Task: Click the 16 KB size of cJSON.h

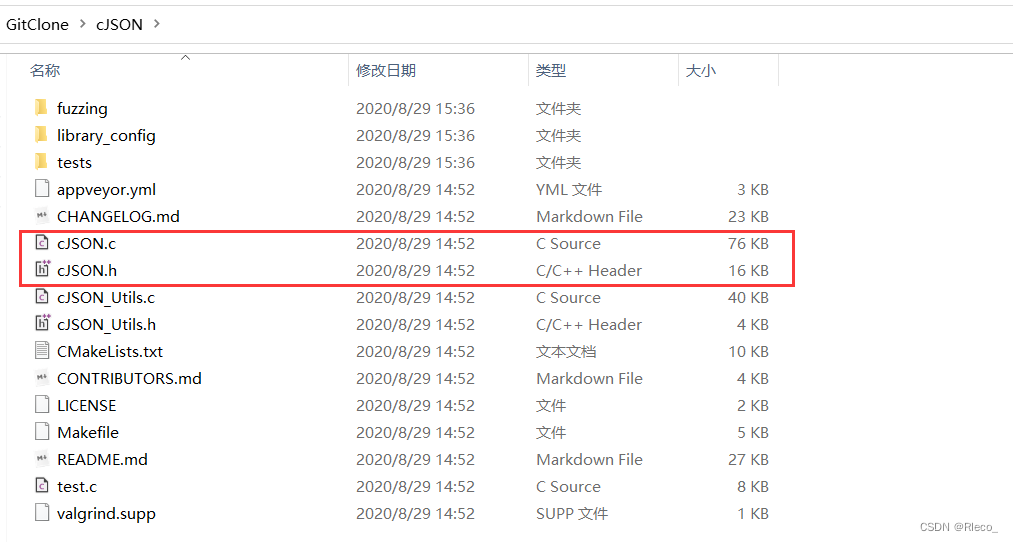Action: 748,271
